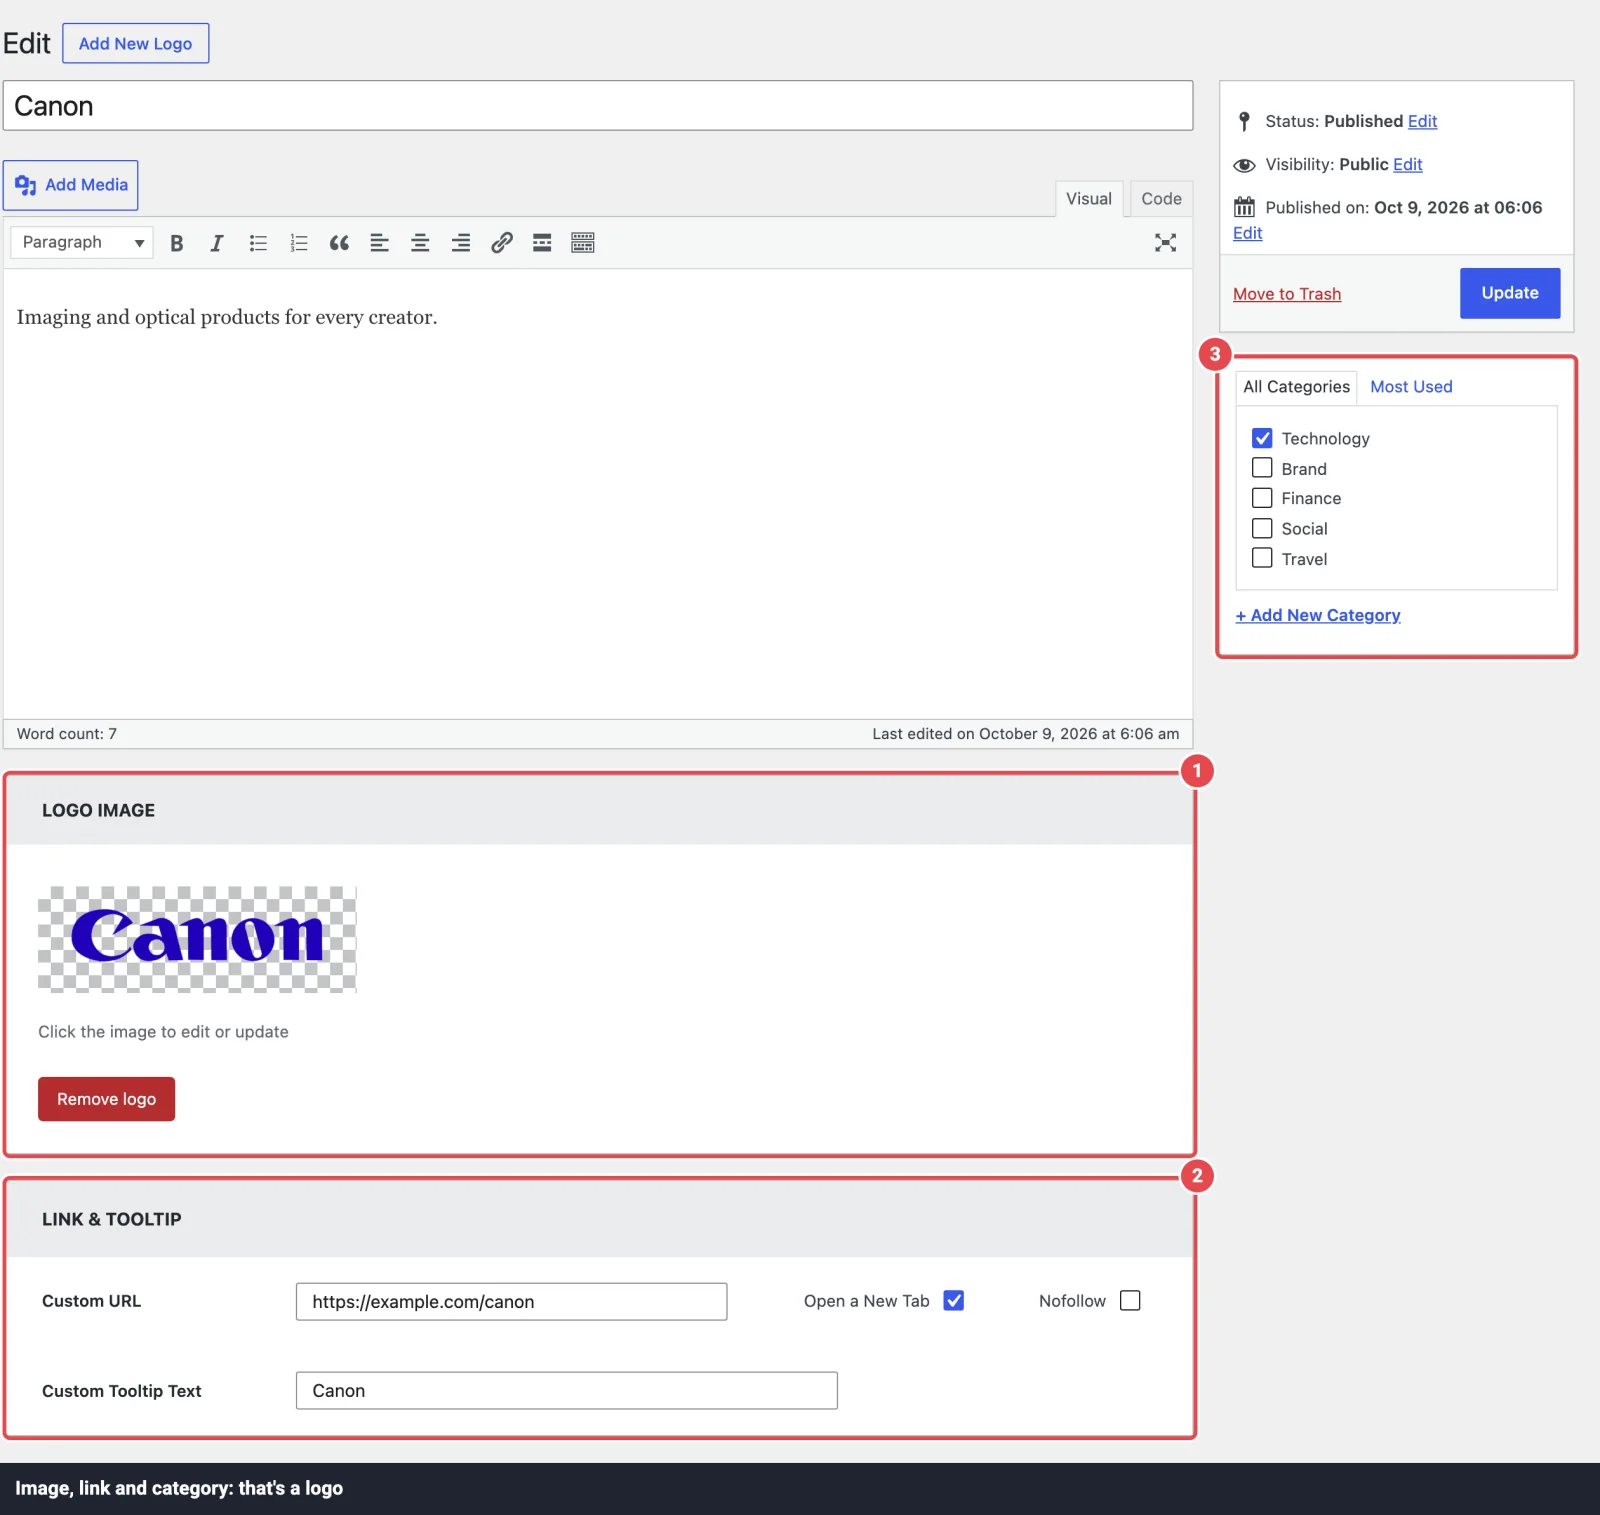Insert a numbered list
The height and width of the screenshot is (1515, 1600).
coord(299,243)
